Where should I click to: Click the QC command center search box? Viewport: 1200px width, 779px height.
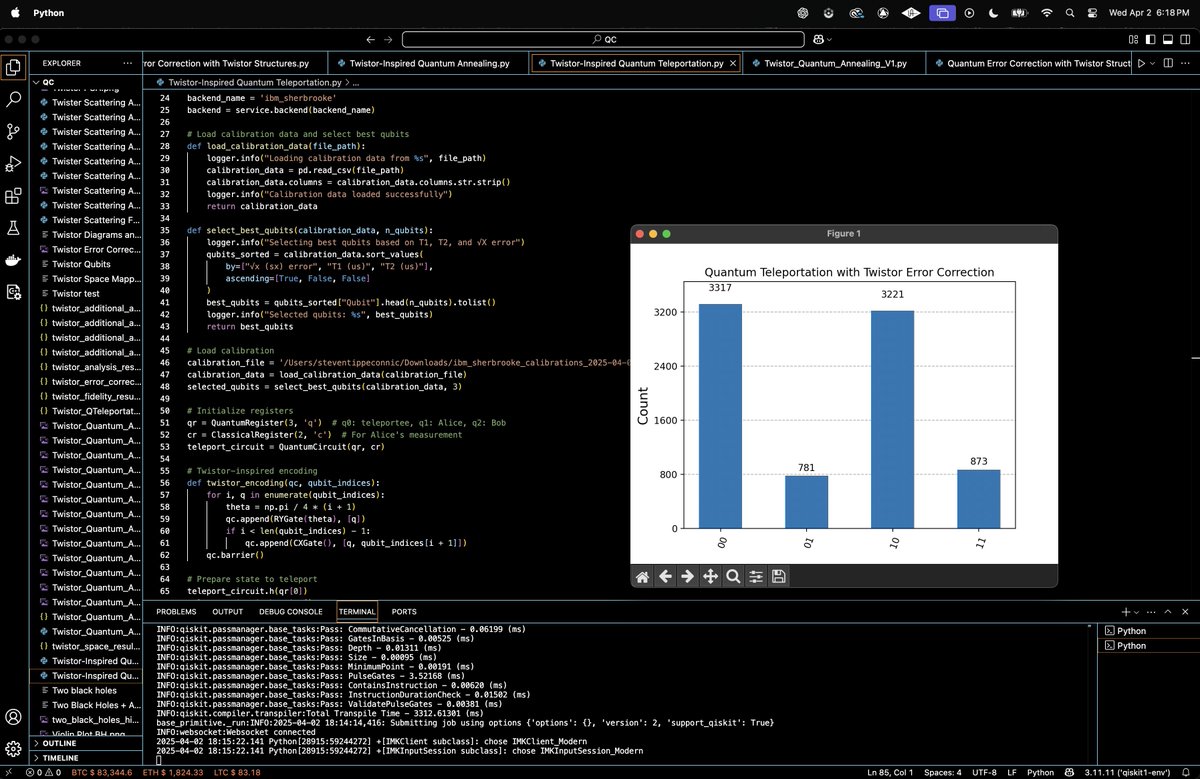coord(605,39)
